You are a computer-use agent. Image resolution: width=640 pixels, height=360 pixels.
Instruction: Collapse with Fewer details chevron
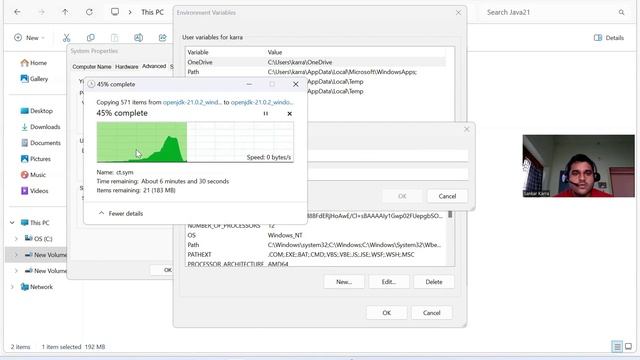[101, 213]
